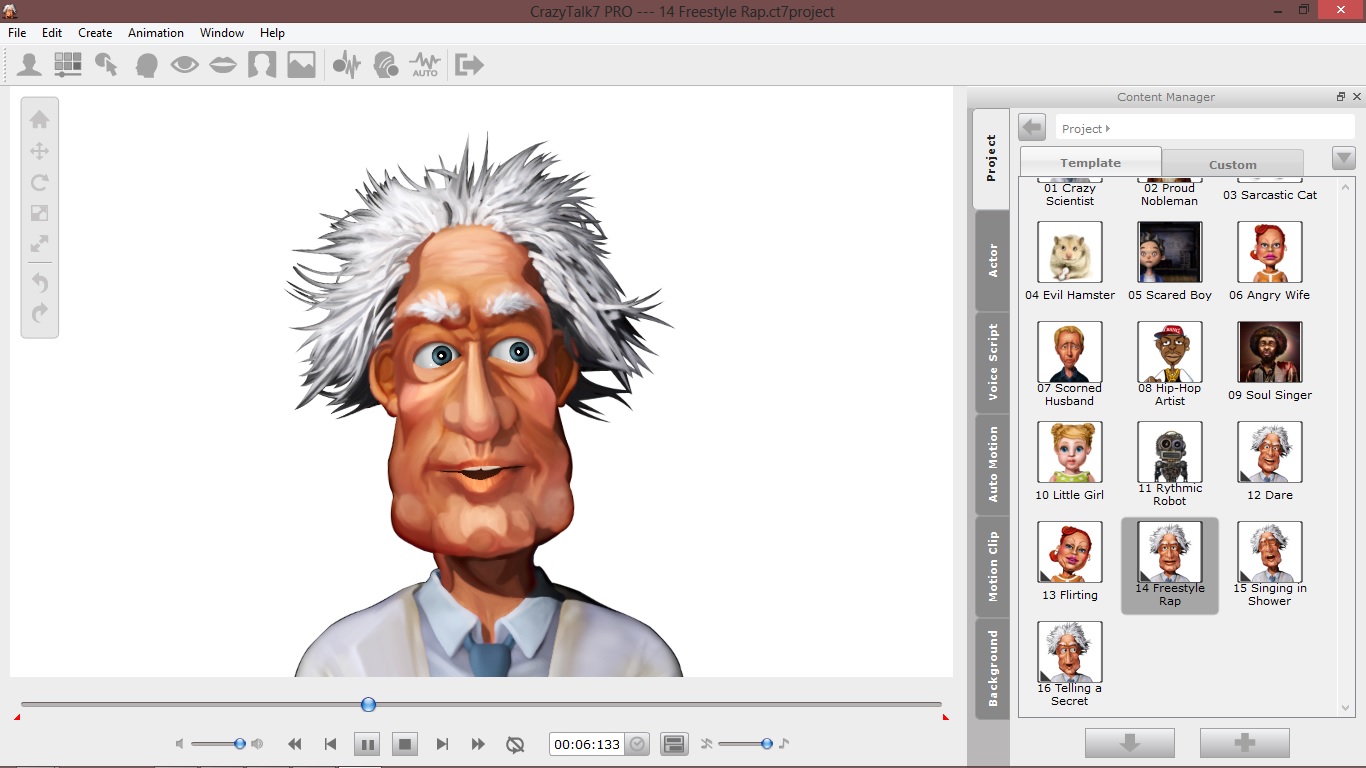Viewport: 1366px width, 768px height.
Task: Click the mute speaker icon
Action: tap(179, 744)
